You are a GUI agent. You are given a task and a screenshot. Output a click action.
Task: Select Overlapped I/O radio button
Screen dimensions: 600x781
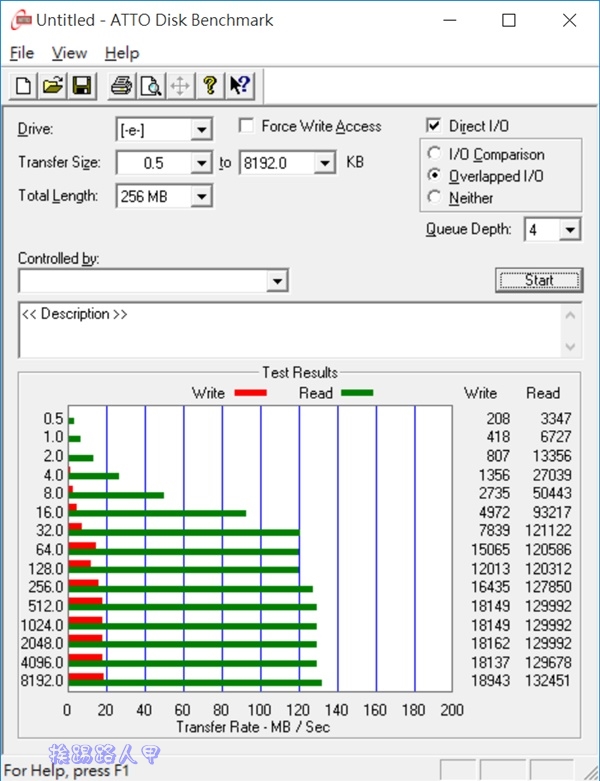tap(434, 175)
